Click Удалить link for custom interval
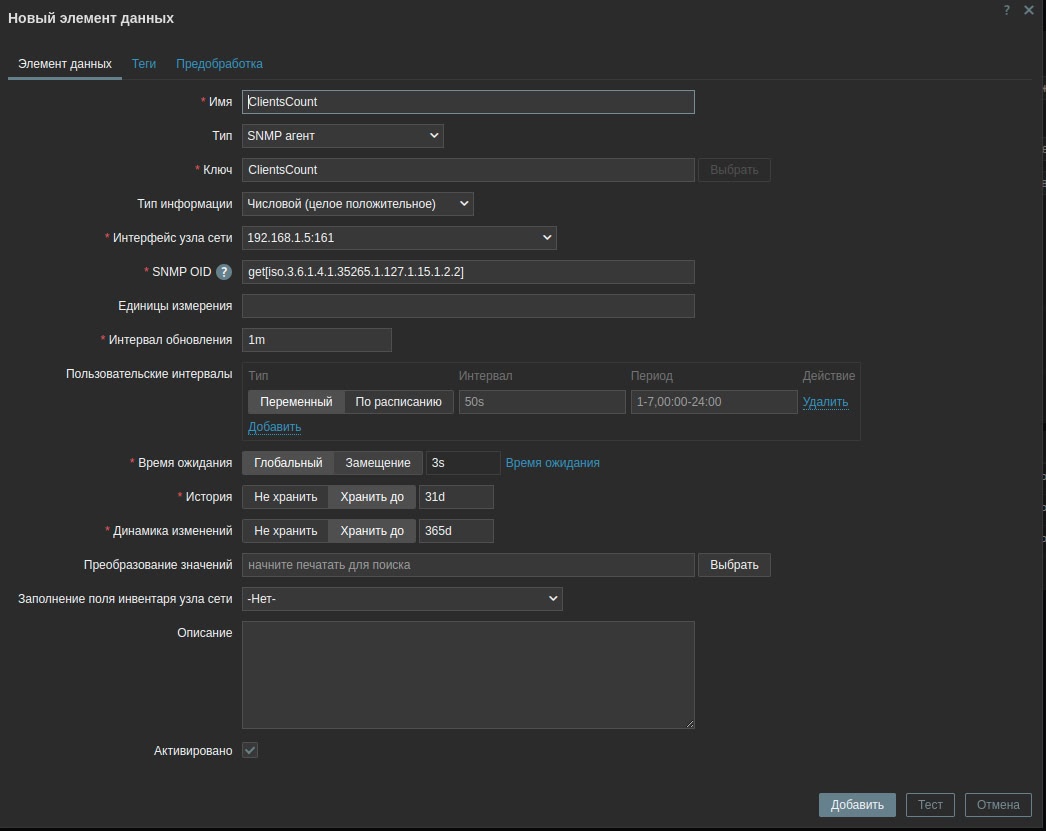Image resolution: width=1046 pixels, height=831 pixels. coord(825,402)
